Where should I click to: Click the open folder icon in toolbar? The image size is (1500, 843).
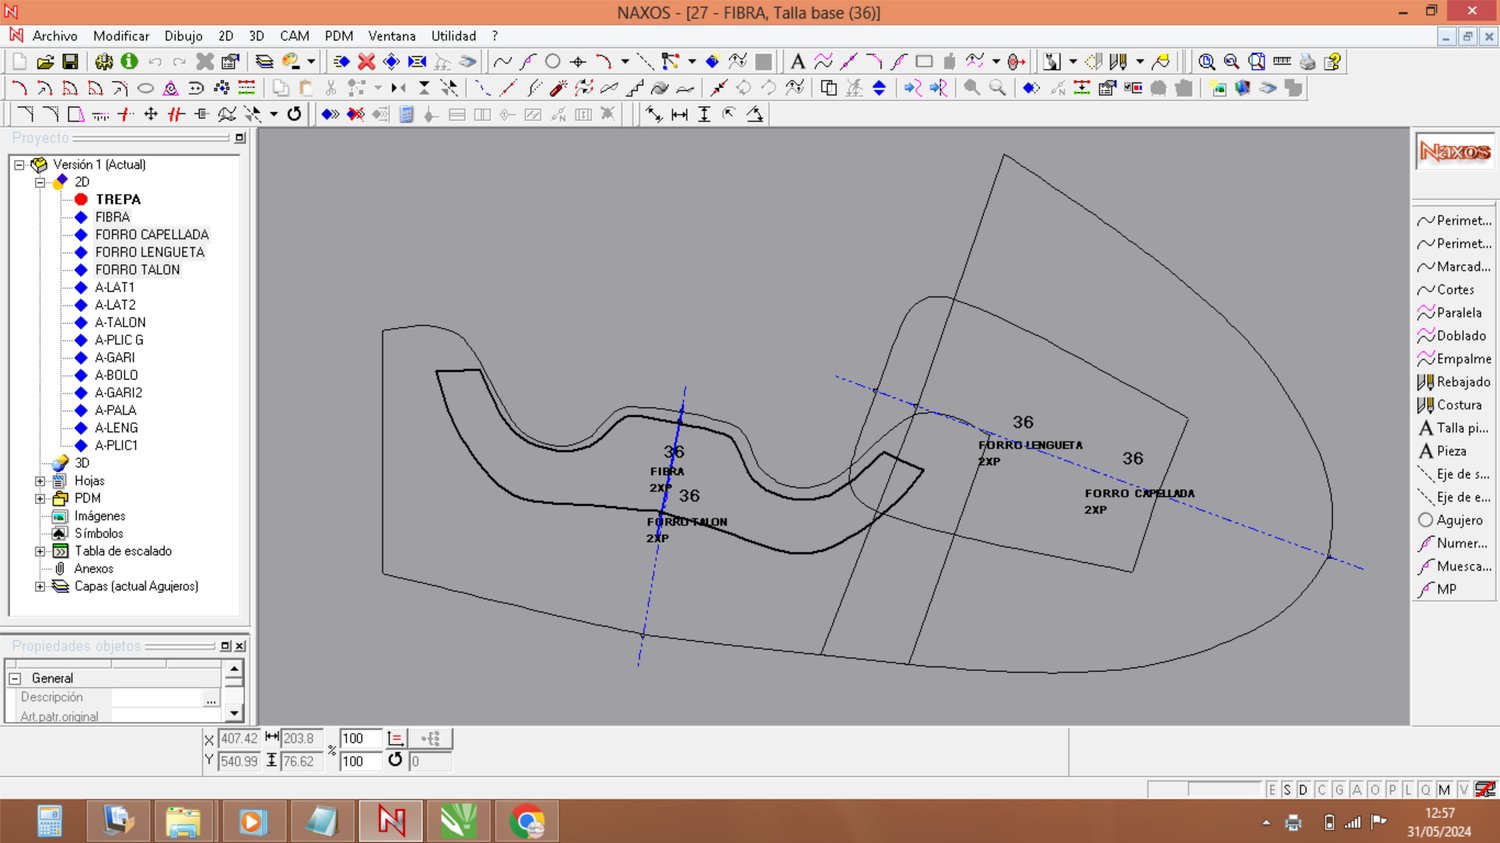point(45,62)
